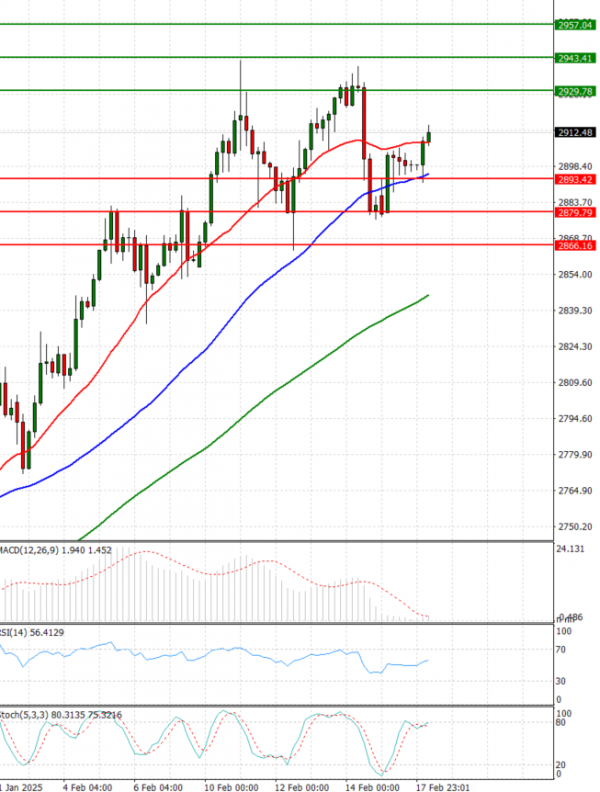This screenshot has height=792, width=600.
Task: Select the 2943.41 green level label
Action: pyautogui.click(x=575, y=58)
